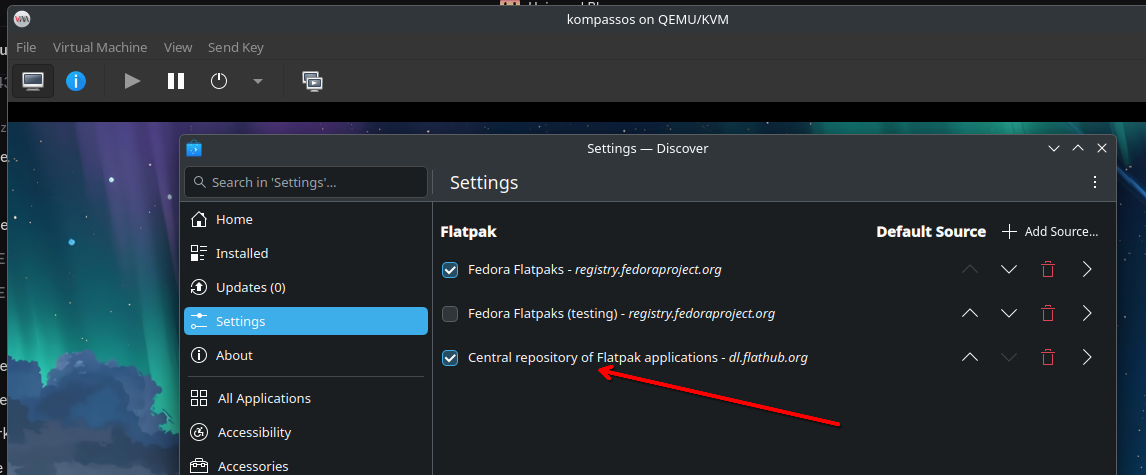Delete the Fedora Flatpaks (testing) source
Viewport: 1146px width, 475px height.
coord(1048,313)
